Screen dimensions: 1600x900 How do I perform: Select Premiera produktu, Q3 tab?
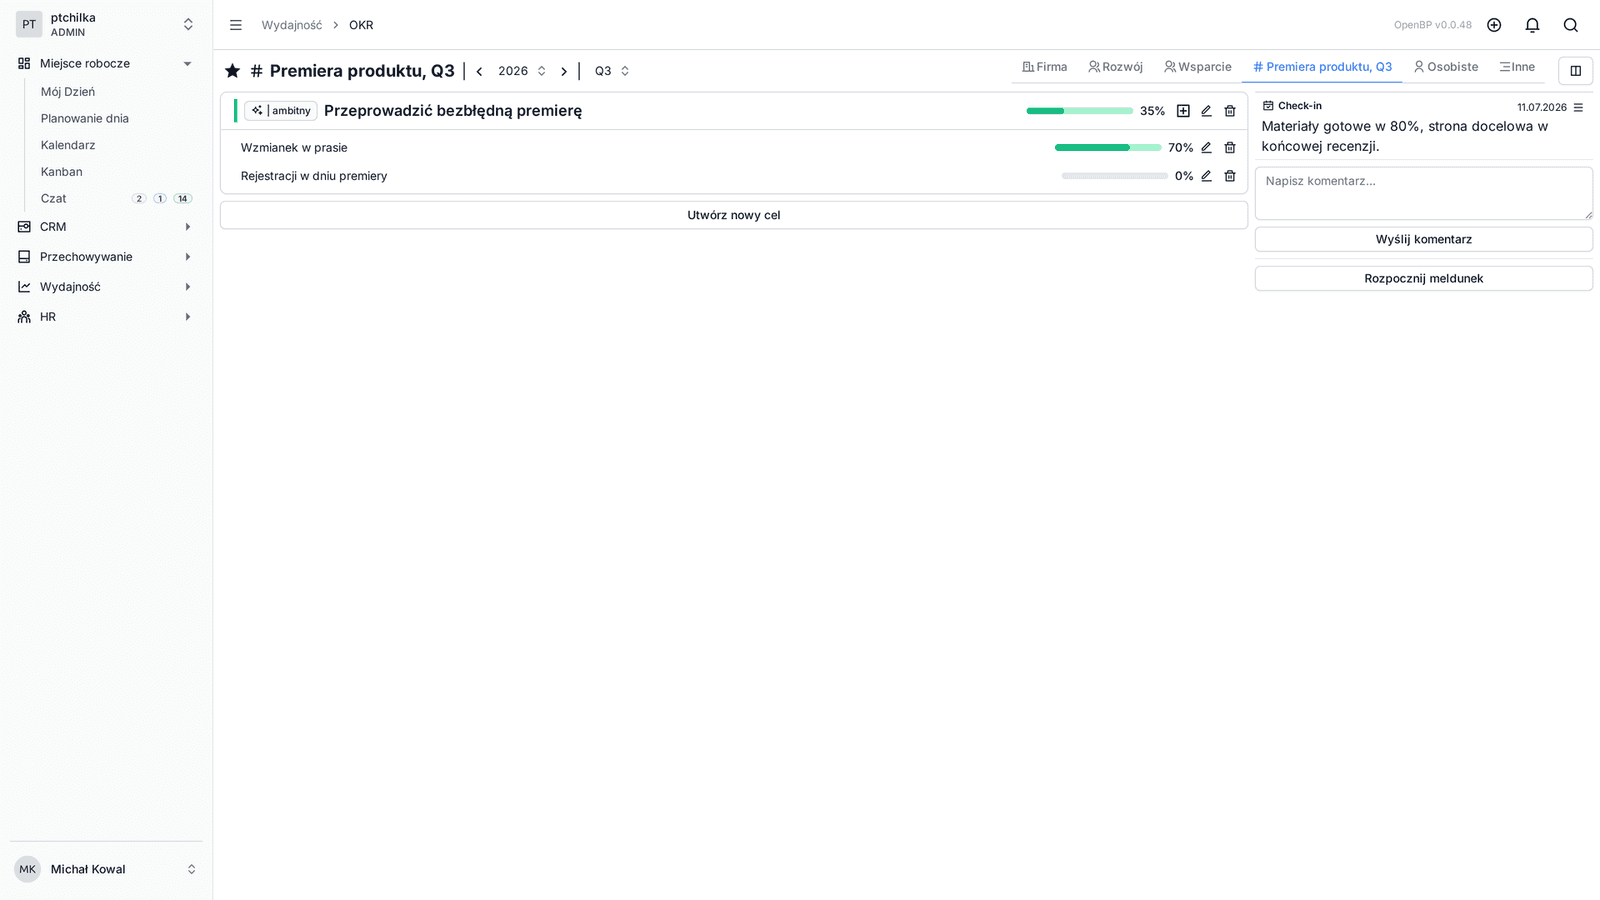click(1322, 67)
